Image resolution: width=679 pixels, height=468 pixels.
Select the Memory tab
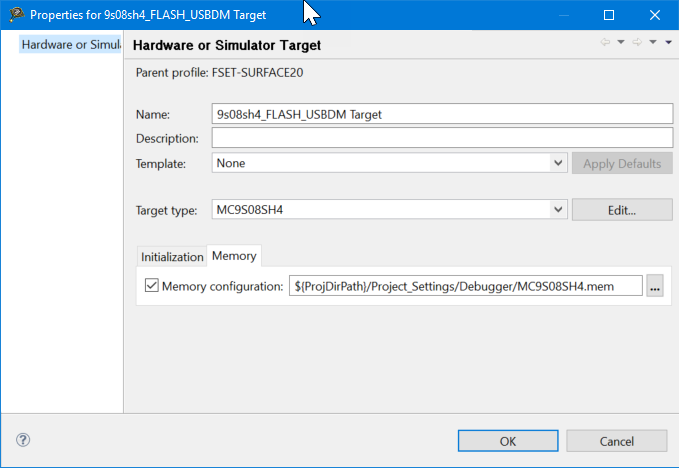(x=234, y=256)
